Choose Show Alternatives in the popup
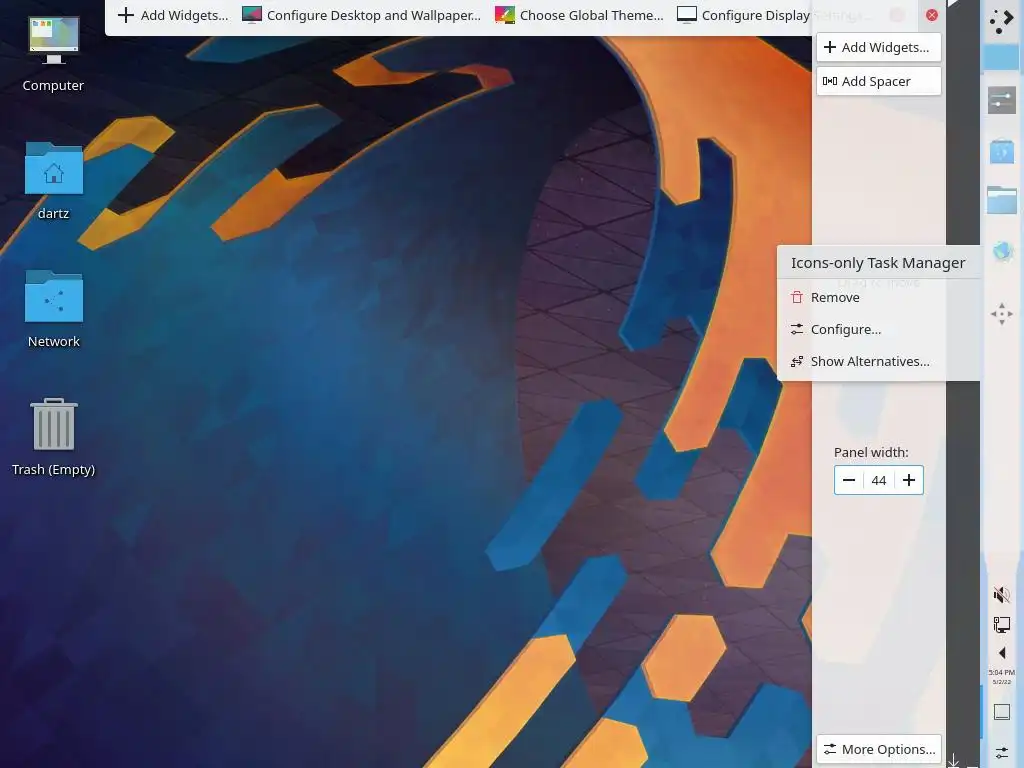The height and width of the screenshot is (768, 1024). coord(878,361)
